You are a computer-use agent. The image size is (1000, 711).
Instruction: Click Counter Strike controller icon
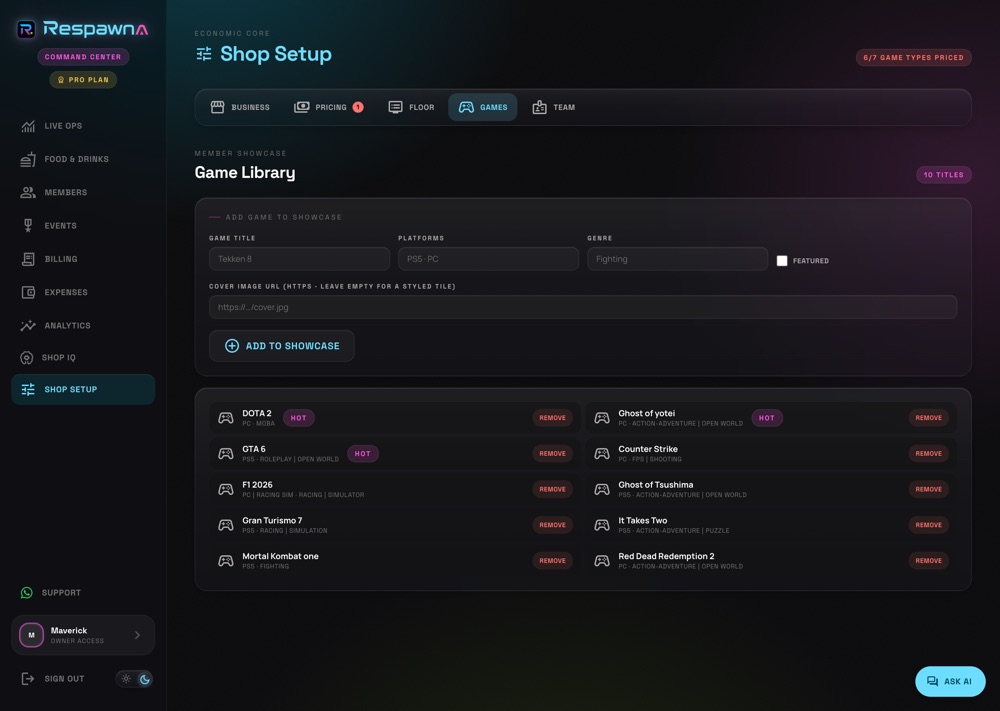(602, 454)
